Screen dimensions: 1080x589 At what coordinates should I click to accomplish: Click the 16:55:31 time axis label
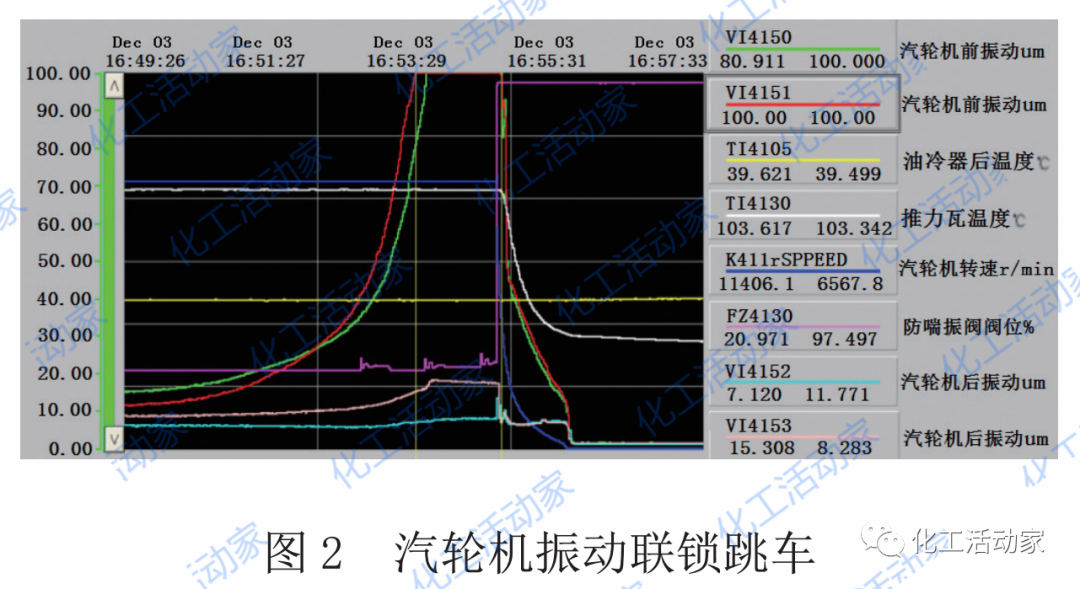(547, 61)
